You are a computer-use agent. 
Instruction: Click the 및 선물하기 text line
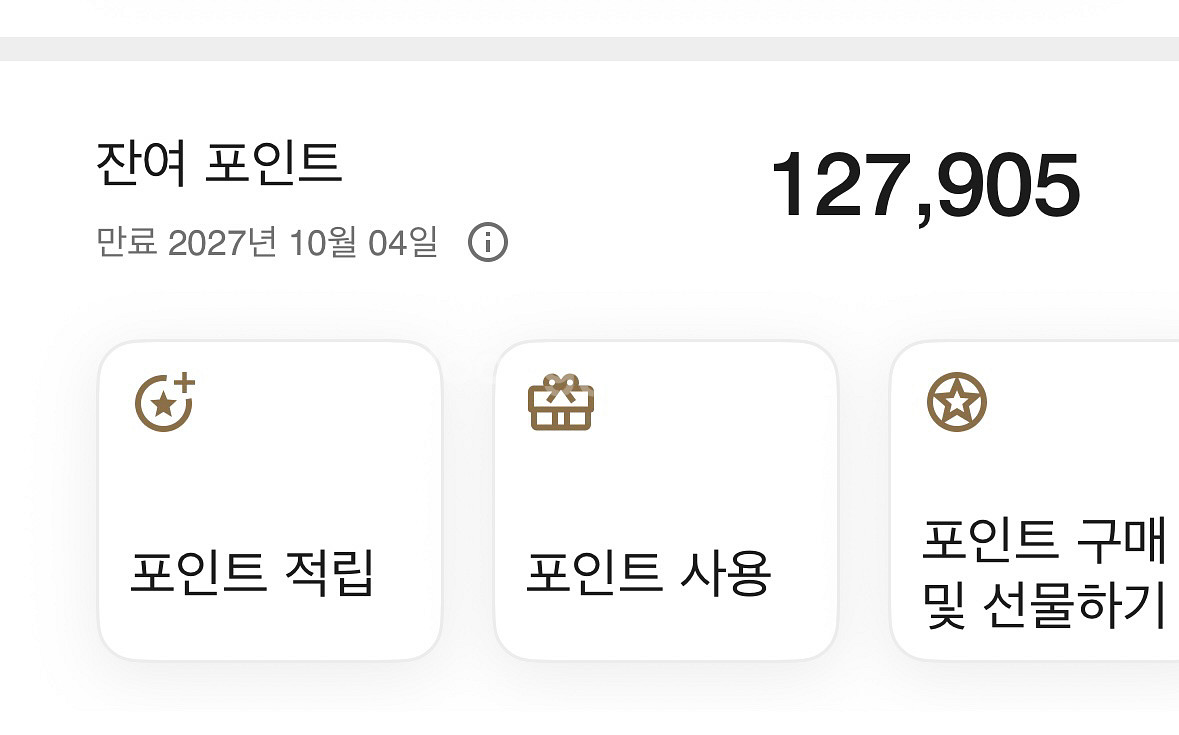tap(1043, 605)
